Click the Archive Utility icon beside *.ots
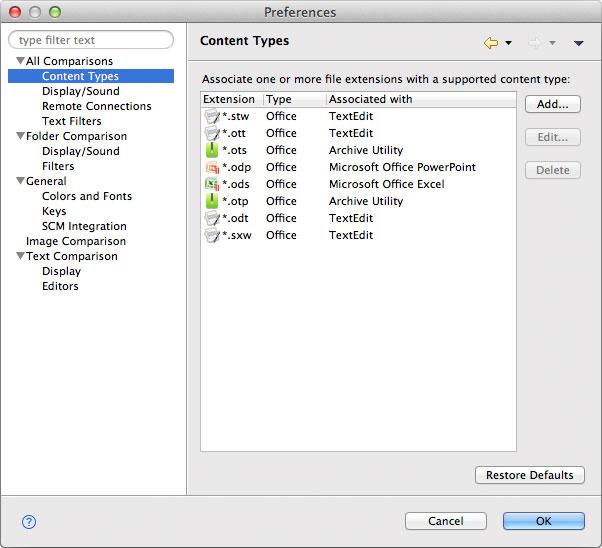The width and height of the screenshot is (602, 548). [211, 150]
